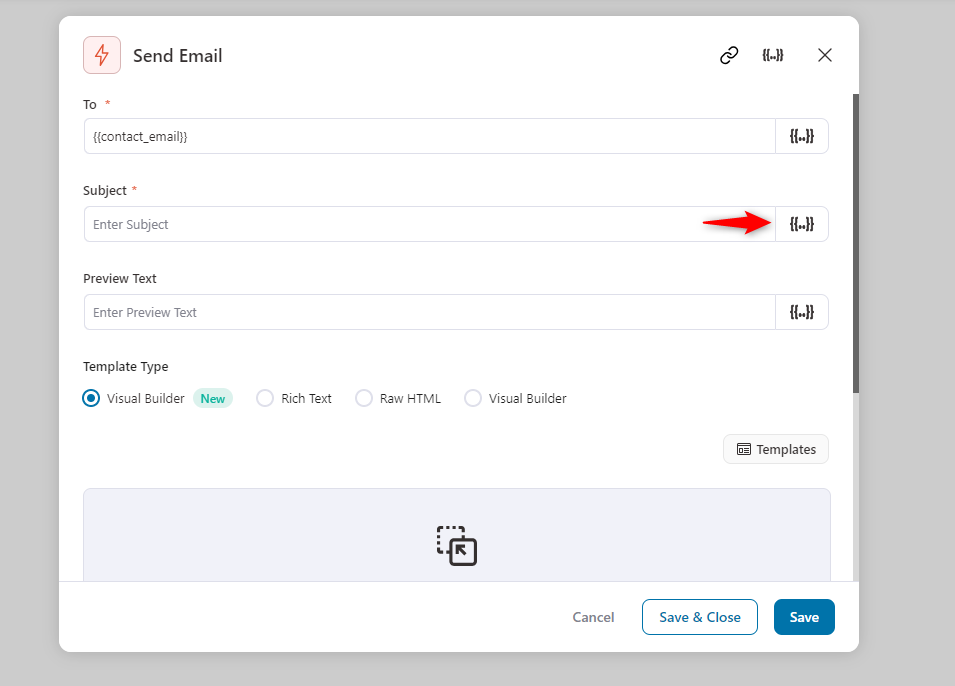
Task: Click the Send Email title text
Action: tap(177, 56)
